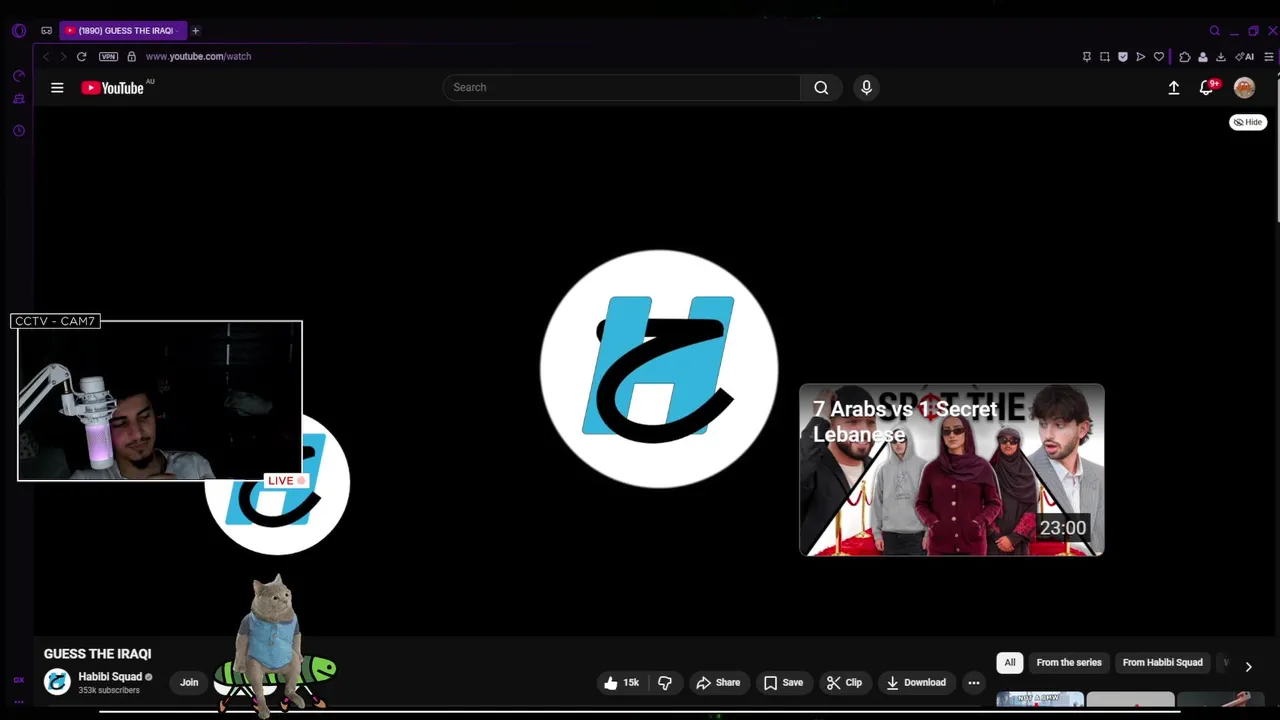Reload the page with the refresh icon
This screenshot has height=720, width=1280.
(x=82, y=57)
